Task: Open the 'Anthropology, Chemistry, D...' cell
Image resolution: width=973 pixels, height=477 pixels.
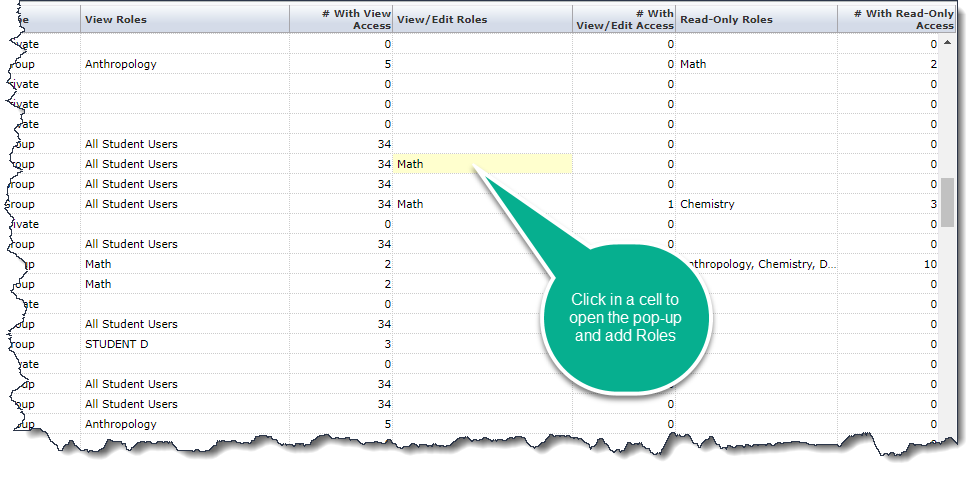Action: click(756, 264)
